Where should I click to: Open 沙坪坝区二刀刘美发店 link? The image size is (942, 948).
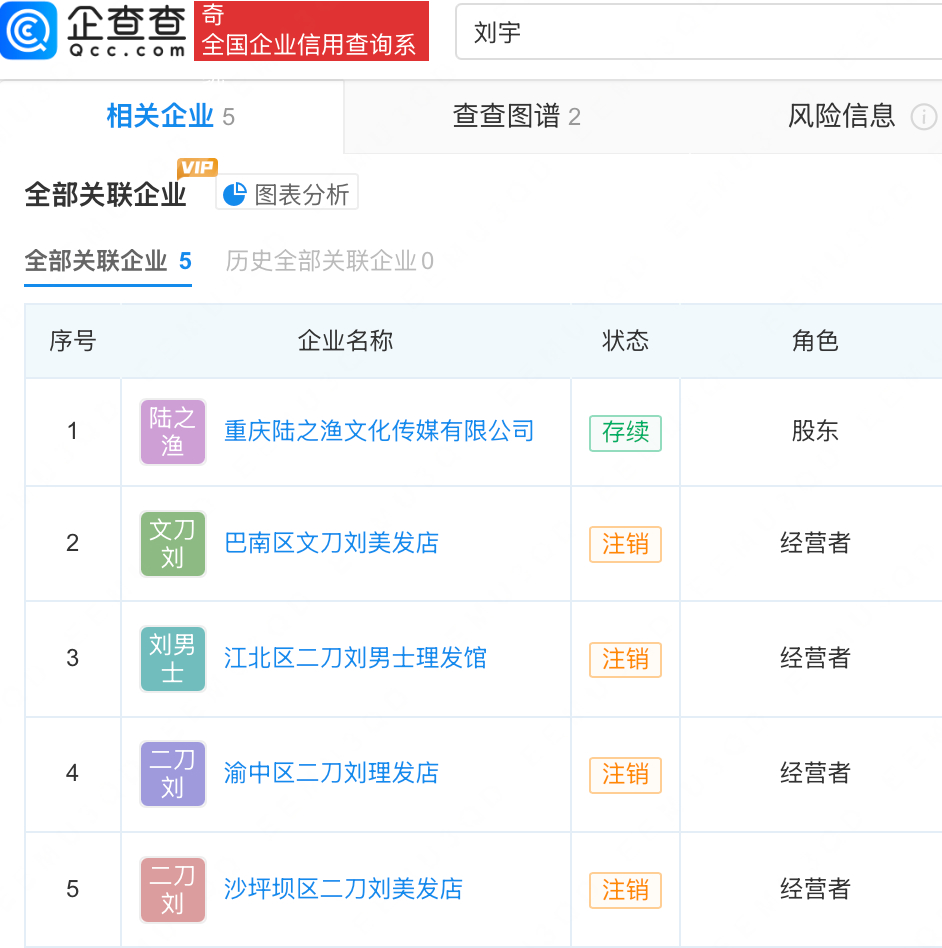(x=343, y=889)
